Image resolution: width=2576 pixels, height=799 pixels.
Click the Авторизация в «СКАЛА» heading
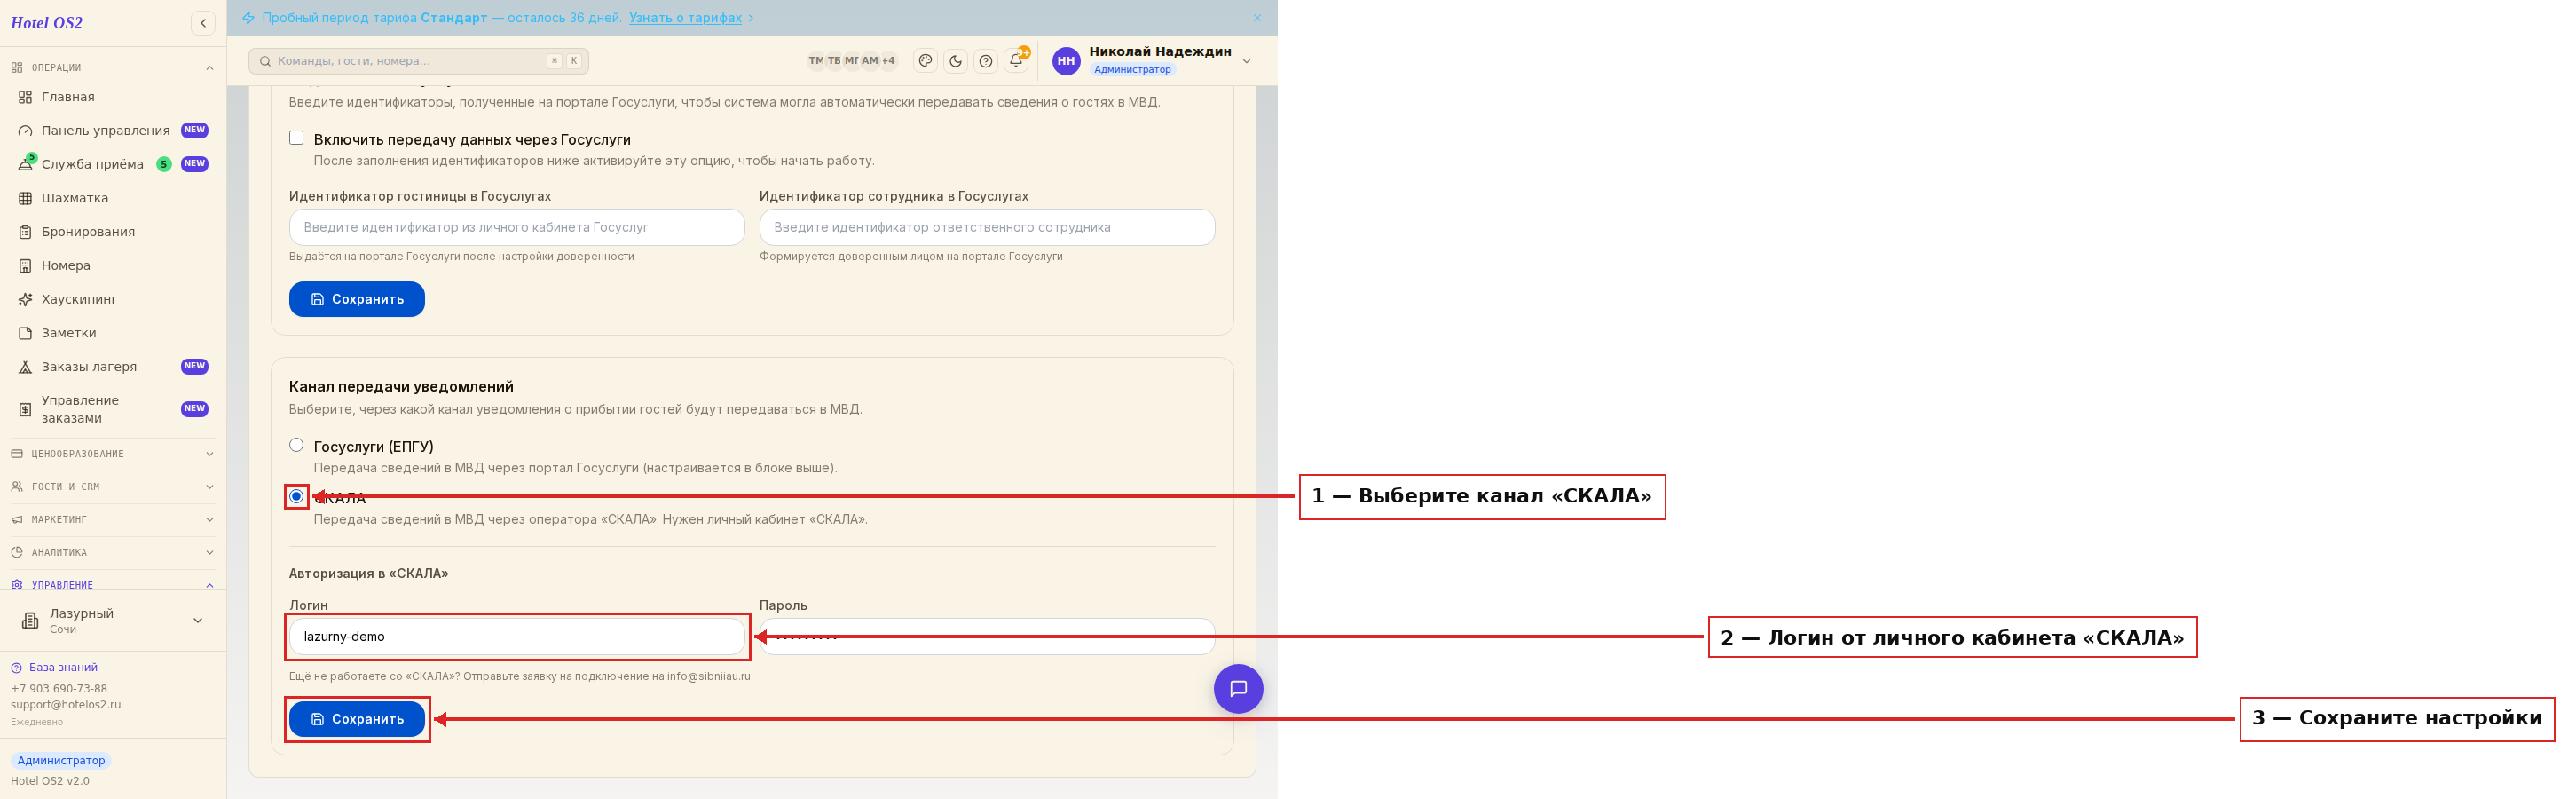(369, 574)
